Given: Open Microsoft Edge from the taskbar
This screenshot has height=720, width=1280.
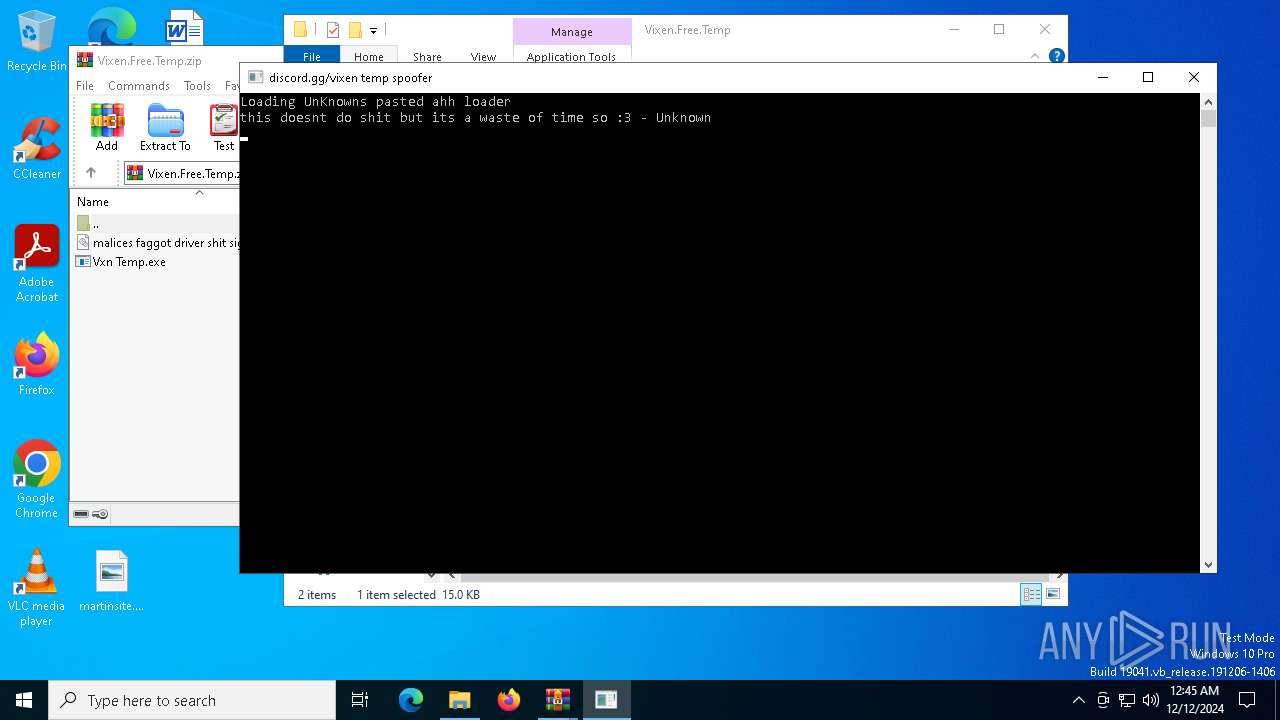Looking at the screenshot, I should (411, 700).
